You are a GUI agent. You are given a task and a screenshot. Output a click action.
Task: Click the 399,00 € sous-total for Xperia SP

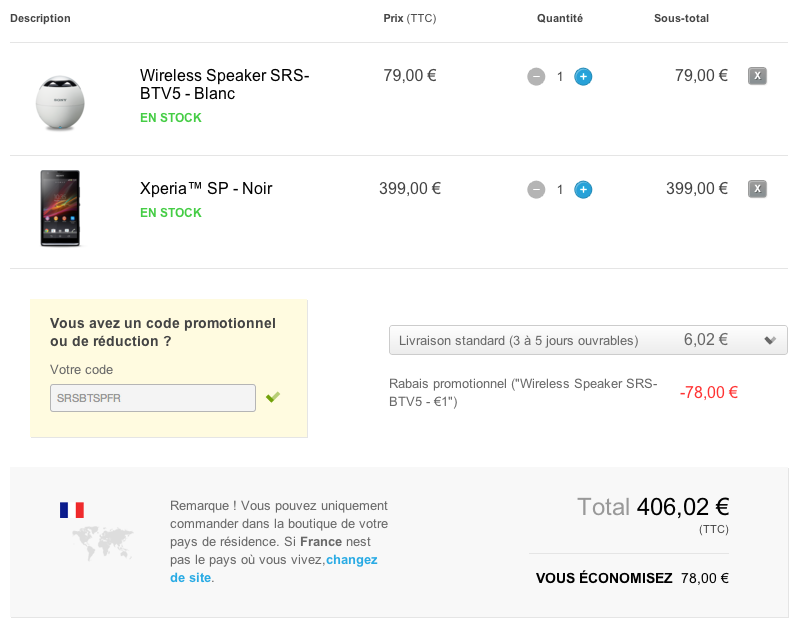click(x=697, y=189)
